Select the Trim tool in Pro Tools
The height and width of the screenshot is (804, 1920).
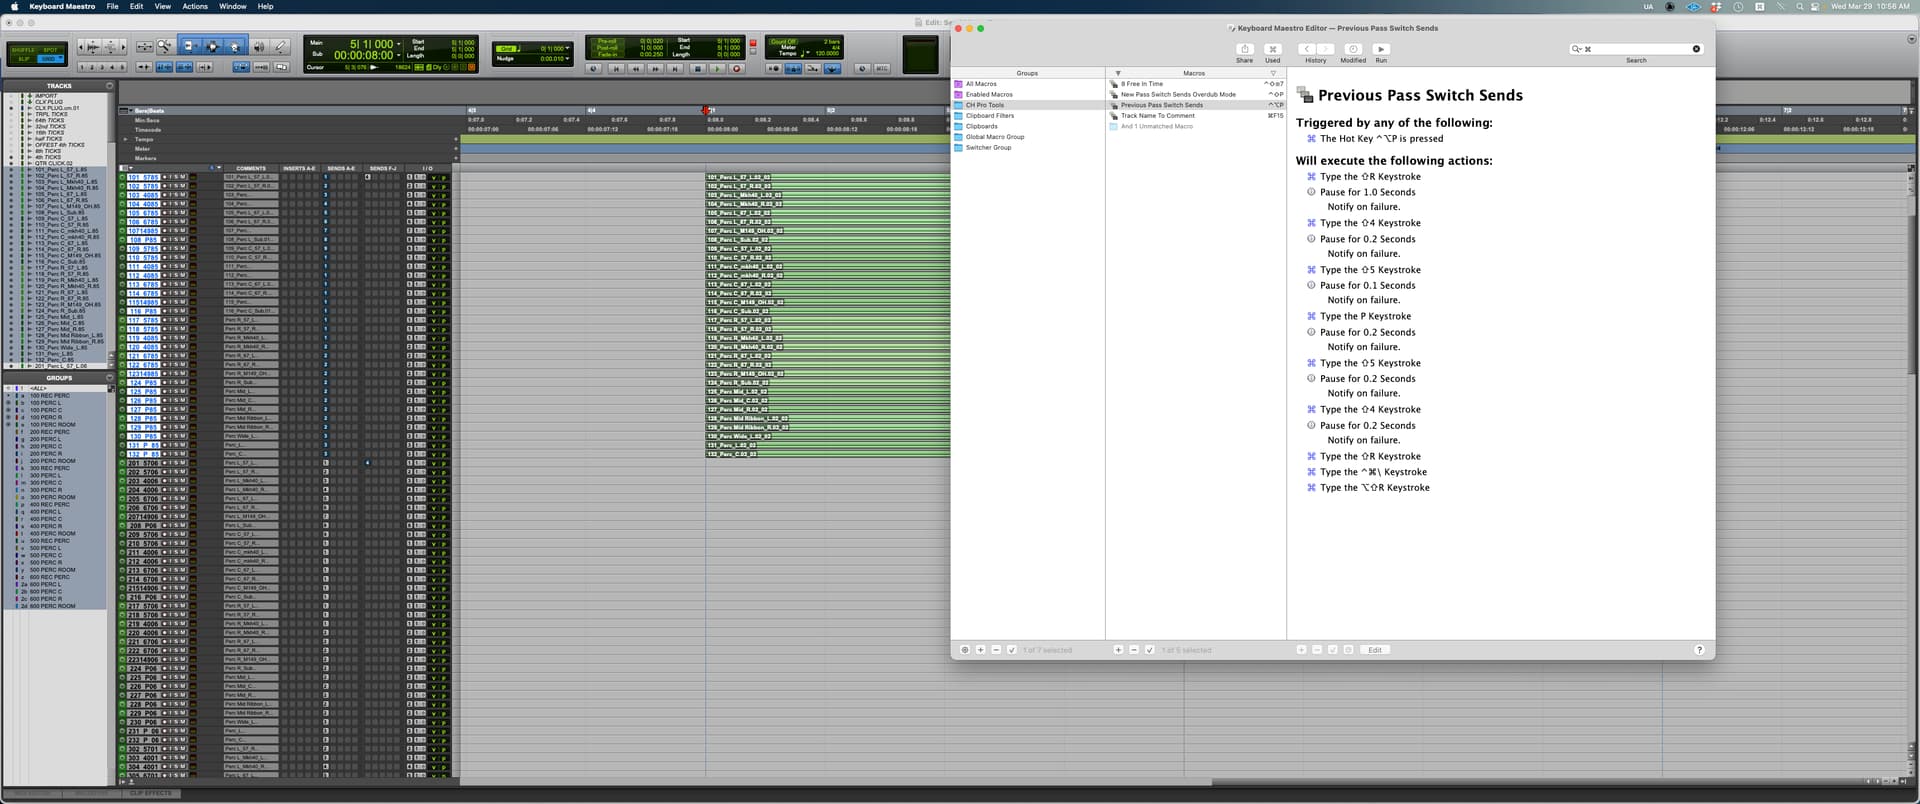tap(189, 46)
